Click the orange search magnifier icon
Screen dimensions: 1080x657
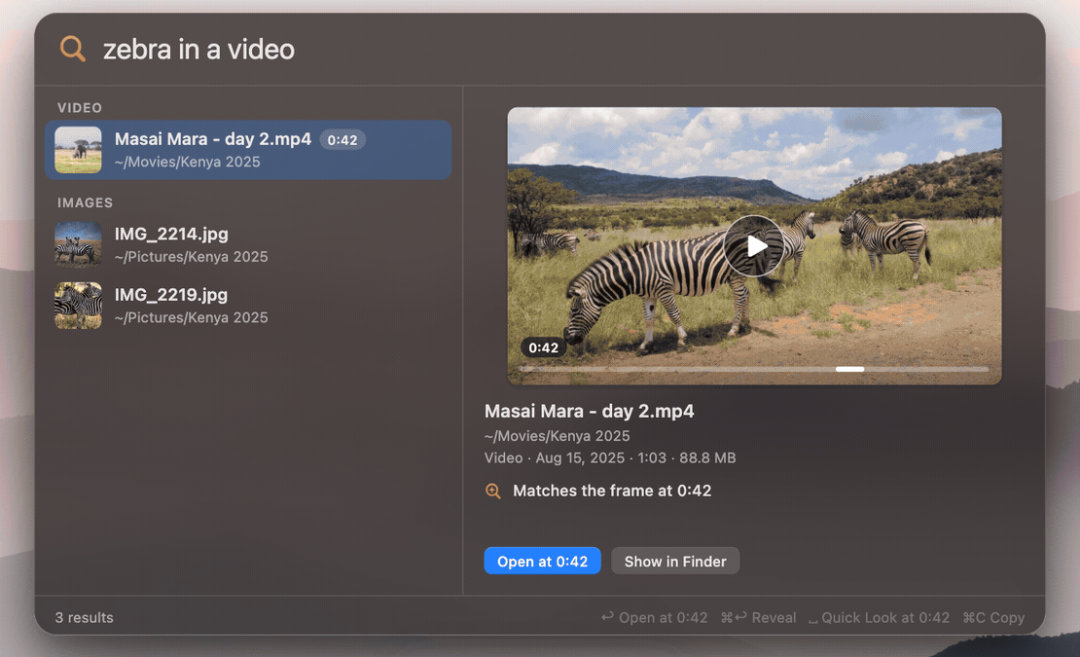[72, 49]
